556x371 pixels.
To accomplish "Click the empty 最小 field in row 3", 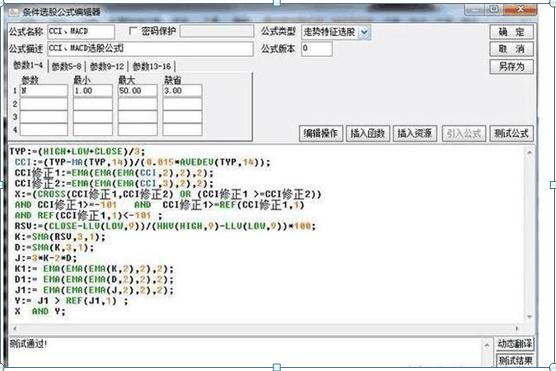I will tap(93, 117).
